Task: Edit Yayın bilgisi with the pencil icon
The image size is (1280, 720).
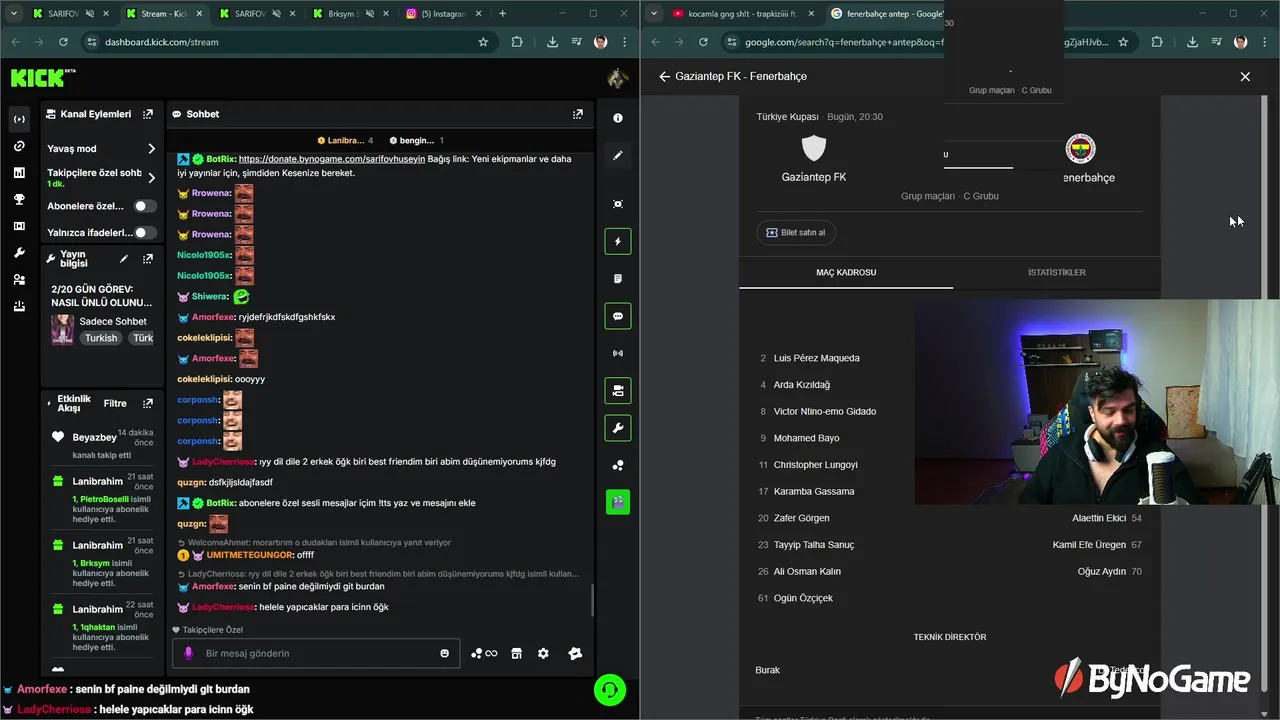Action: point(124,258)
